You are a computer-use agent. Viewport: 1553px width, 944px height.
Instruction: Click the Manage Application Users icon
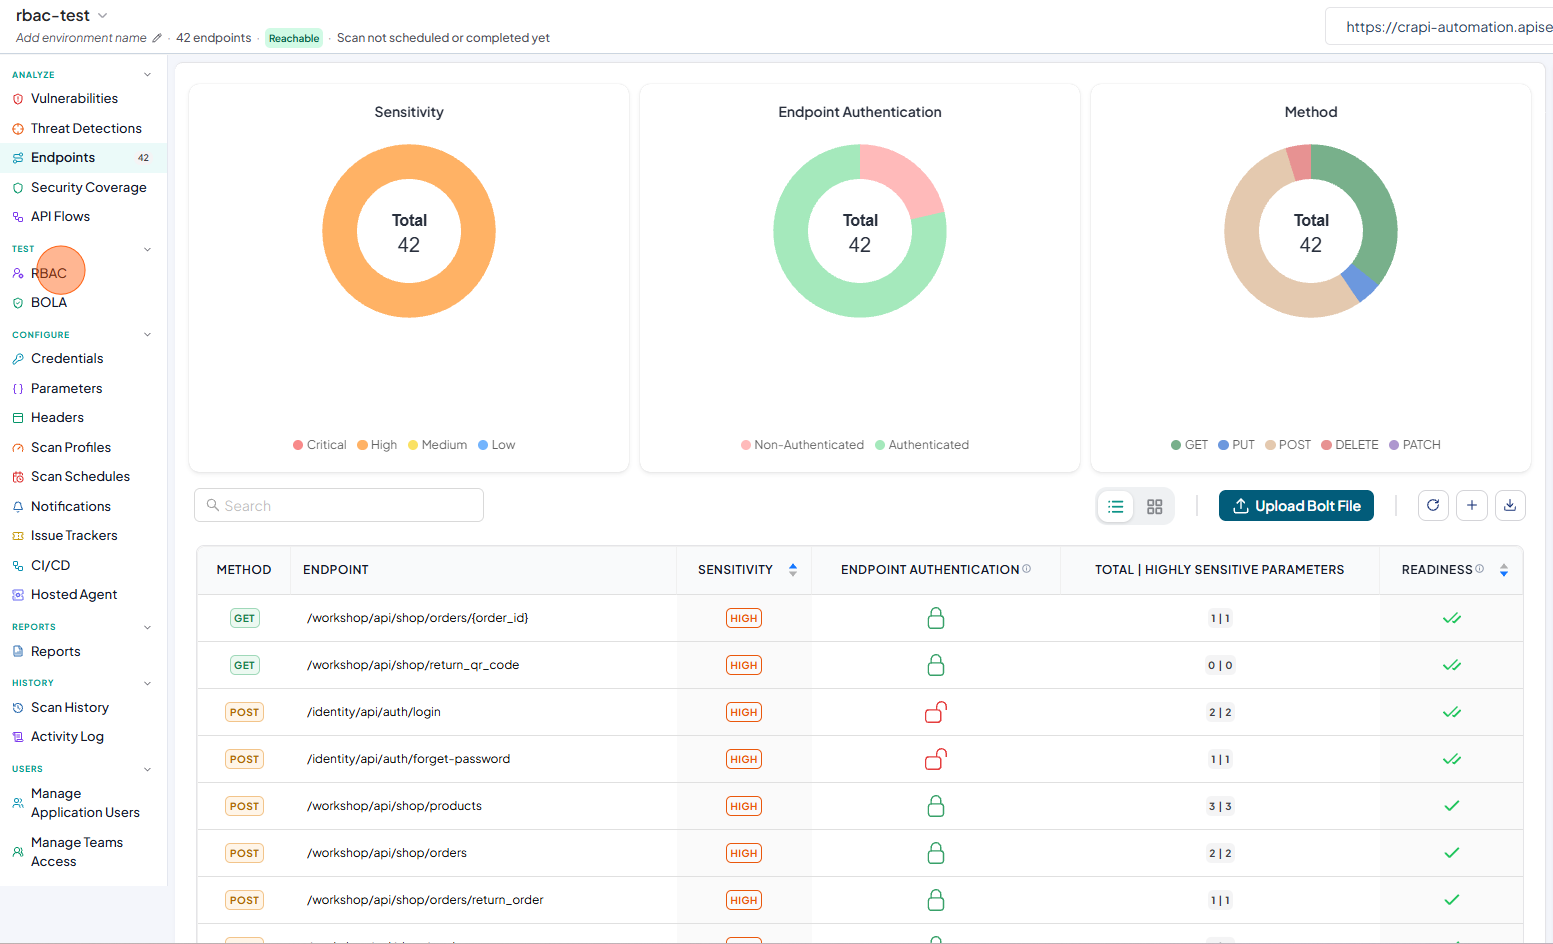(18, 803)
